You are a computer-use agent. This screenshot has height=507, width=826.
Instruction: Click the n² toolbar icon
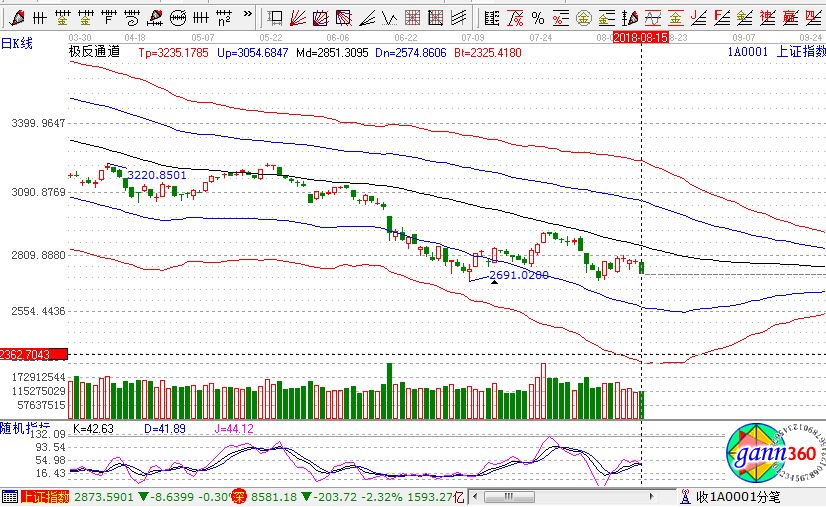224,18
